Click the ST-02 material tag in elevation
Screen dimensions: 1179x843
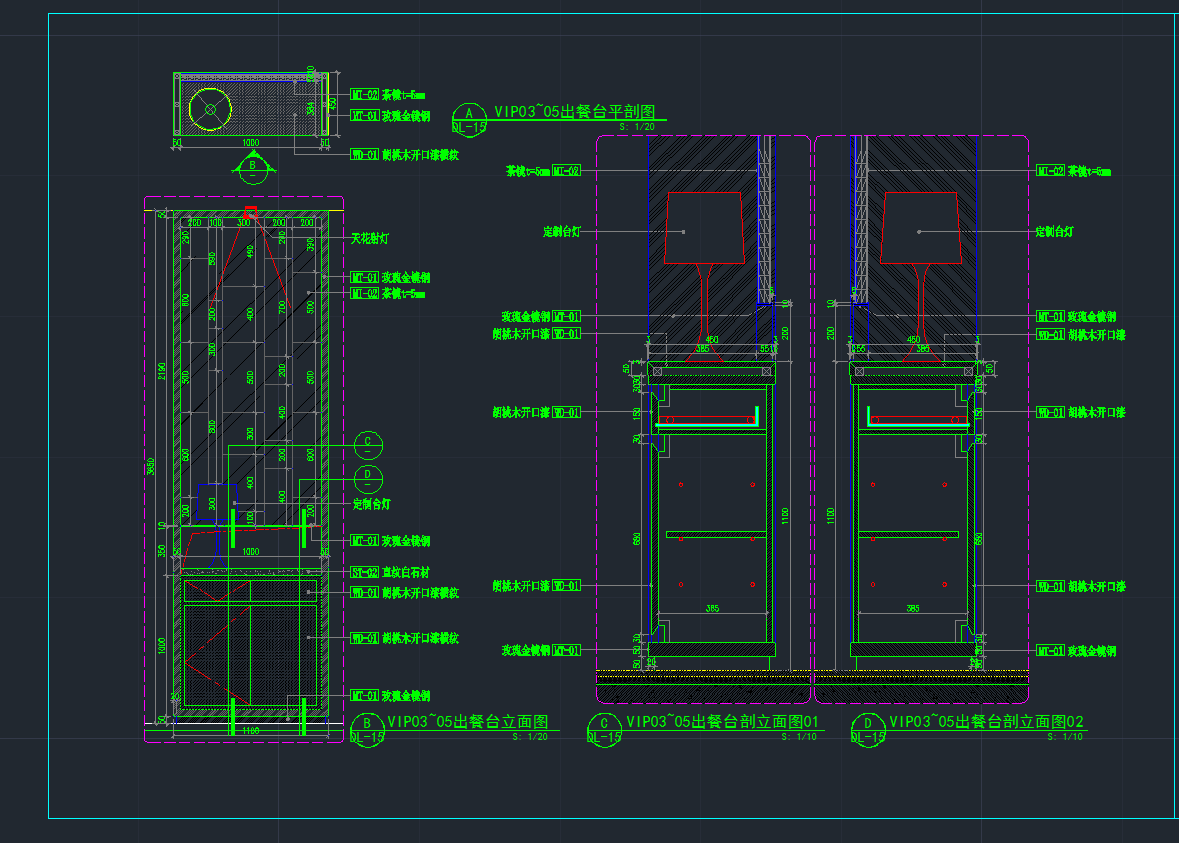[363, 573]
